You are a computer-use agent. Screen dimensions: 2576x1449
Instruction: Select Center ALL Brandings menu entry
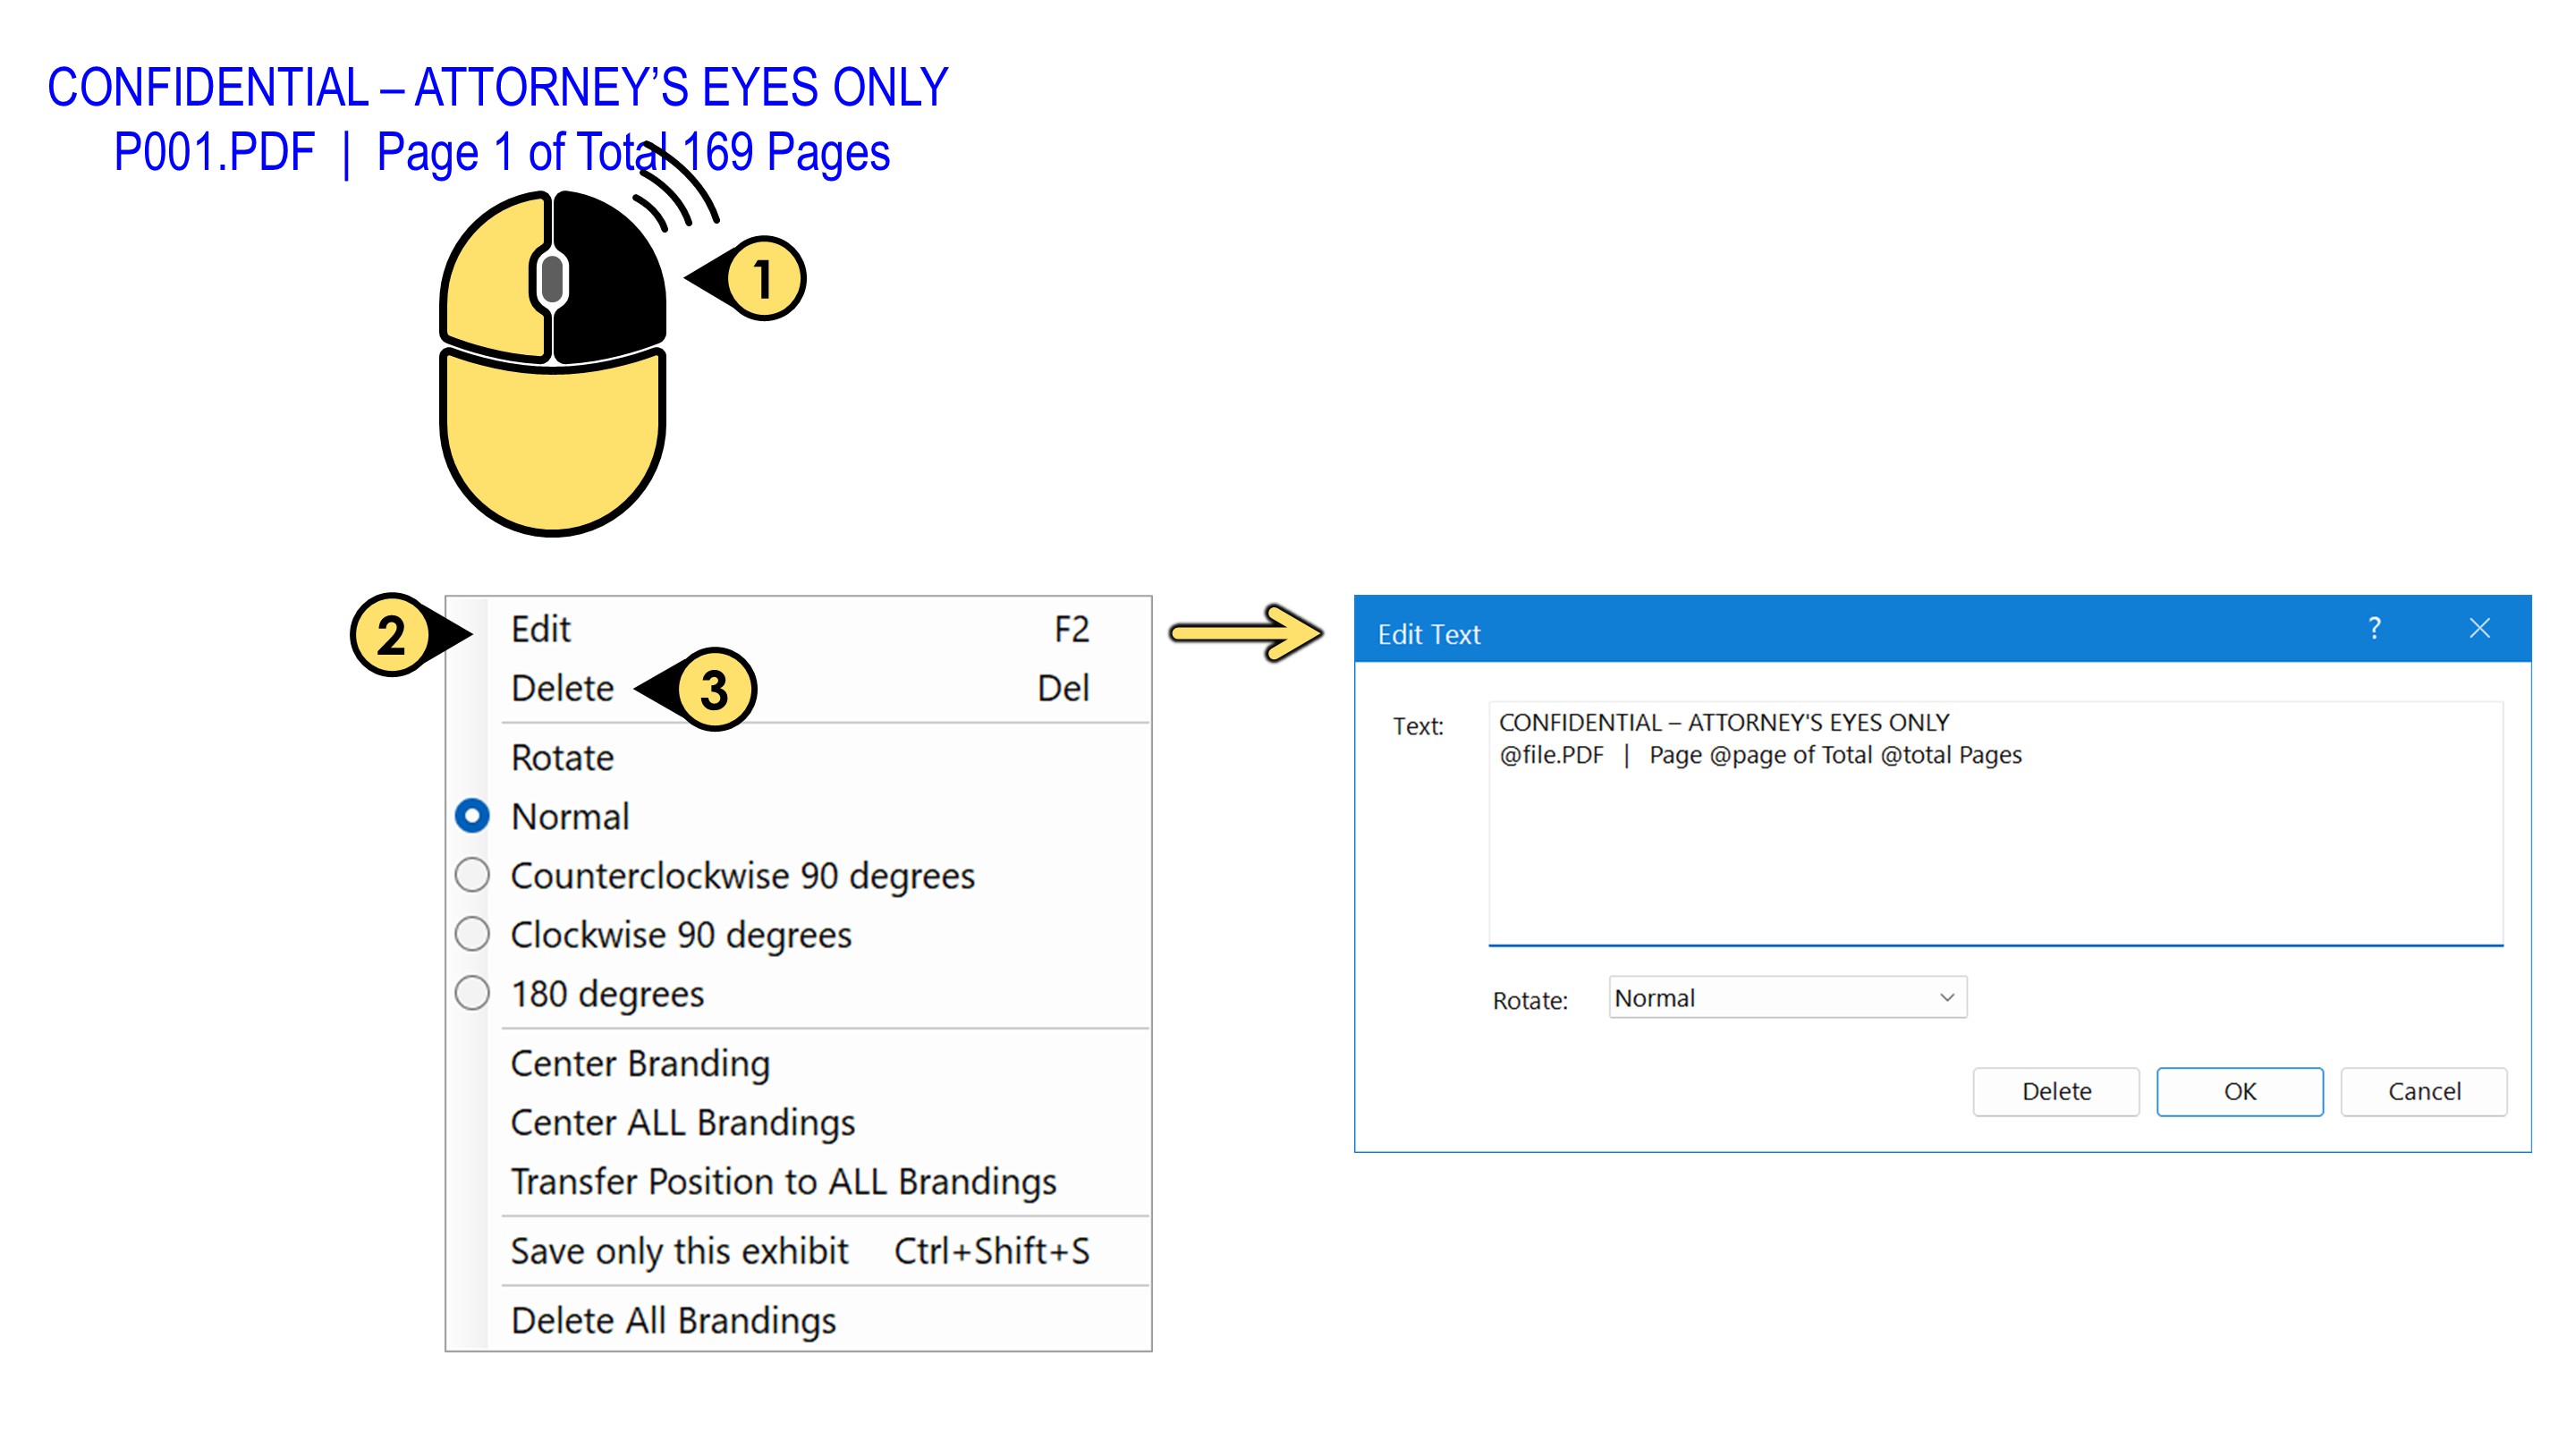coord(682,1122)
